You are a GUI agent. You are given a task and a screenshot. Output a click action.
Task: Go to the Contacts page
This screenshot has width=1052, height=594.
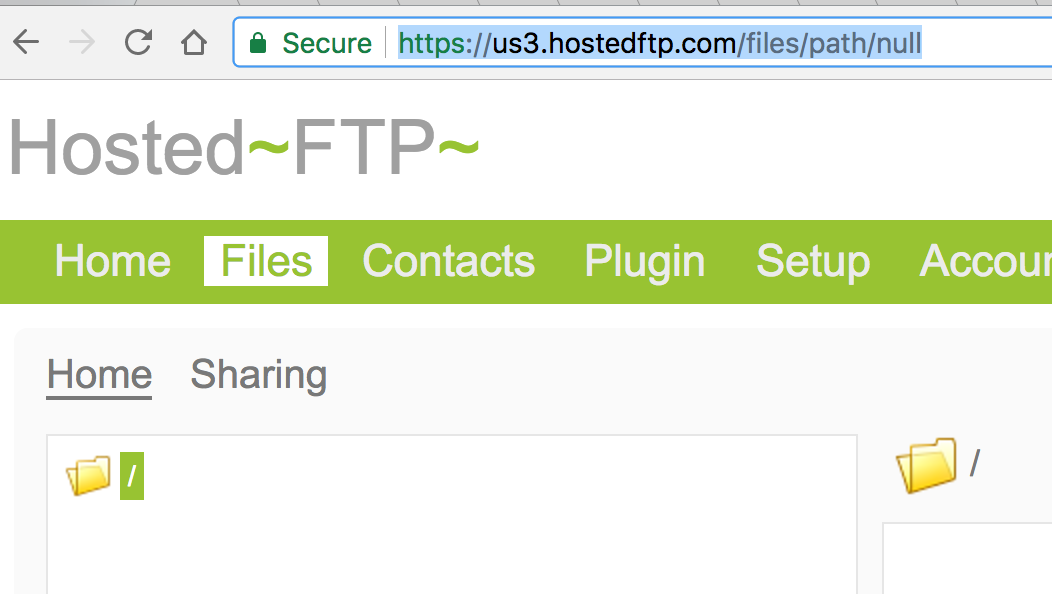tap(448, 261)
